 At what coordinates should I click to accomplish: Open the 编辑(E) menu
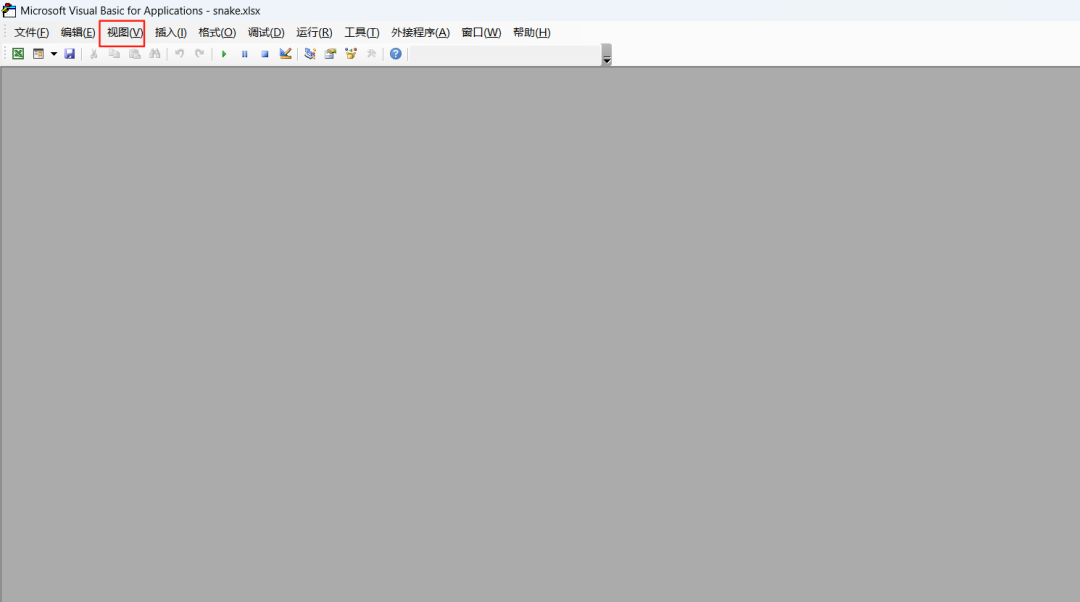(78, 32)
